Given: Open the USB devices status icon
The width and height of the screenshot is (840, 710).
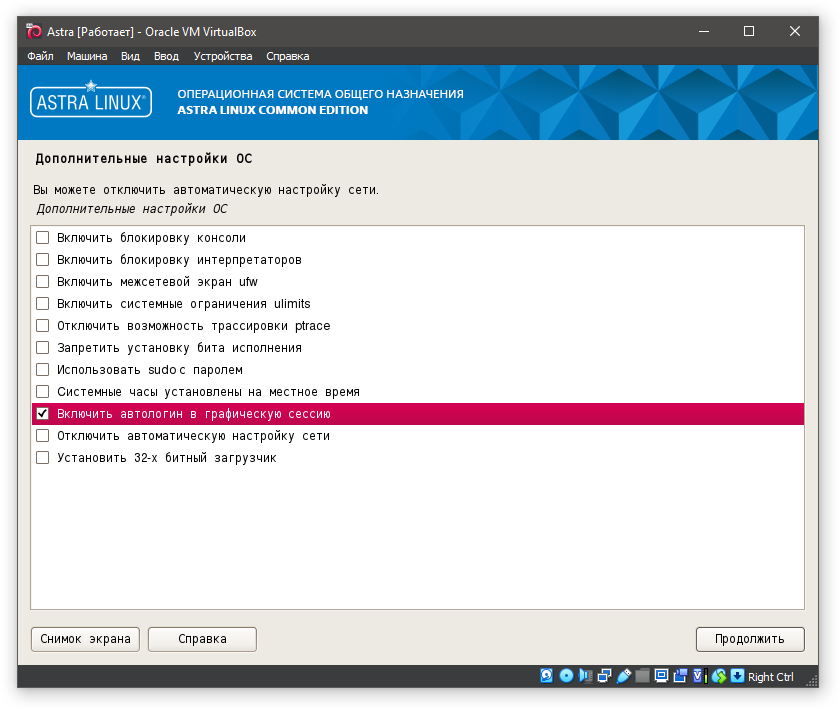Looking at the screenshot, I should coord(624,676).
